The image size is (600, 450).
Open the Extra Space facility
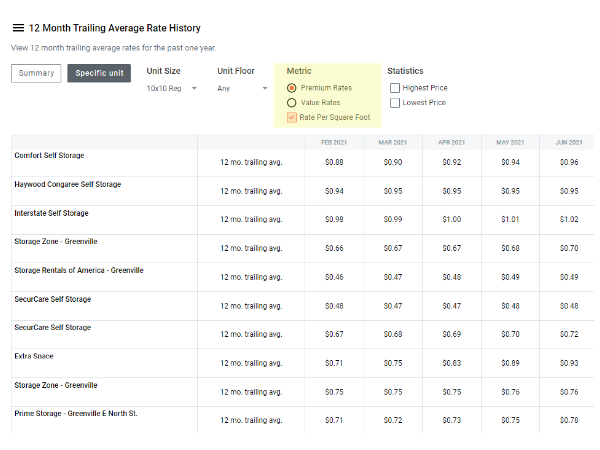pos(34,356)
